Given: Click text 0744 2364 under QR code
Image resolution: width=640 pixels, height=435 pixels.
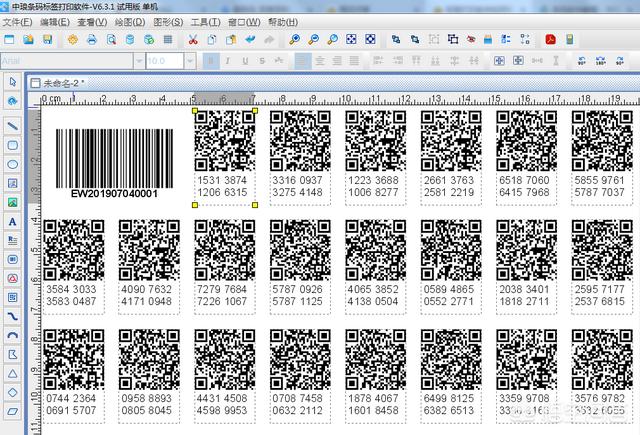Looking at the screenshot, I should pyautogui.click(x=71, y=398).
